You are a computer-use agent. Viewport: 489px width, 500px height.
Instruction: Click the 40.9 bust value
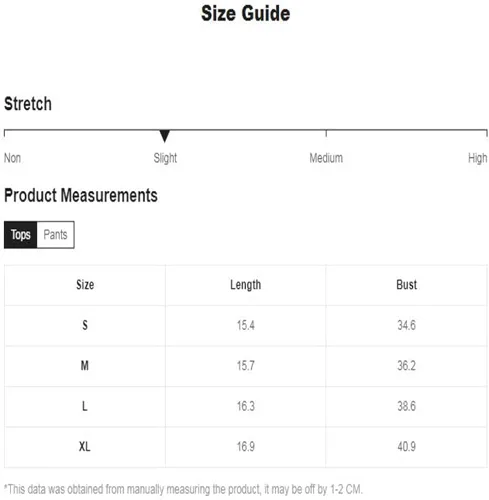[406, 447]
